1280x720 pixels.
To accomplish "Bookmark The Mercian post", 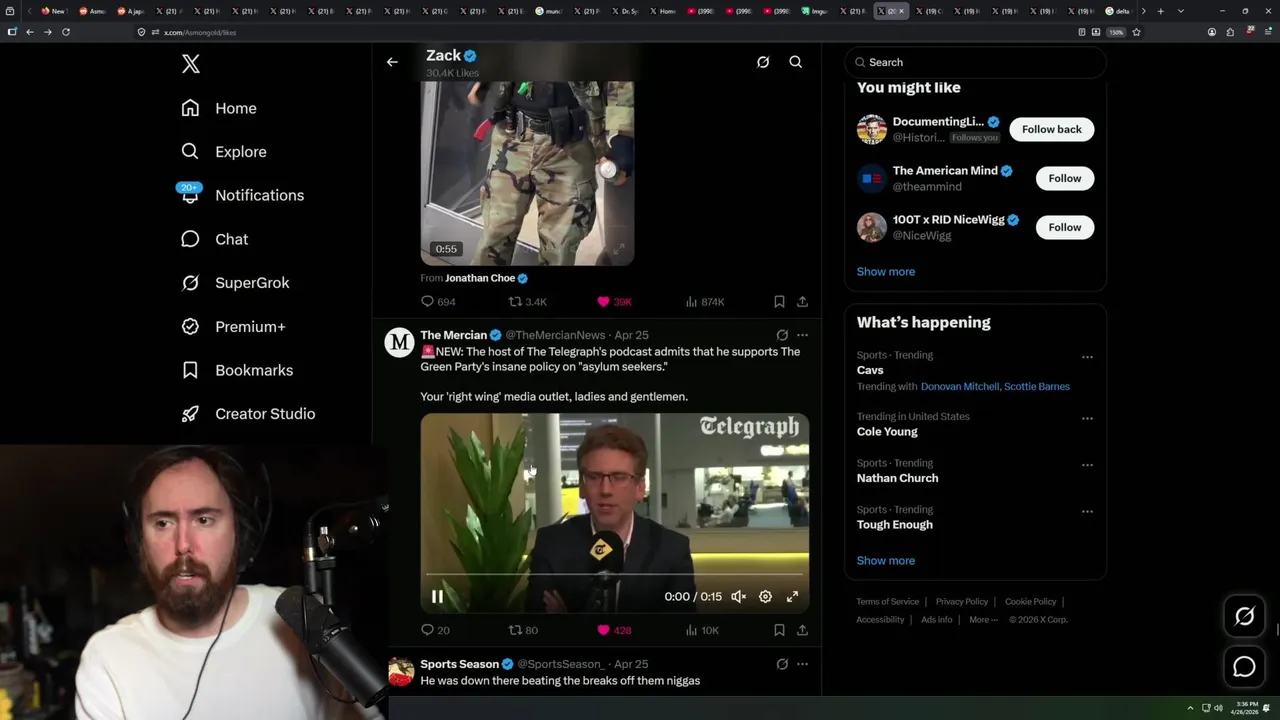I will click(x=779, y=630).
